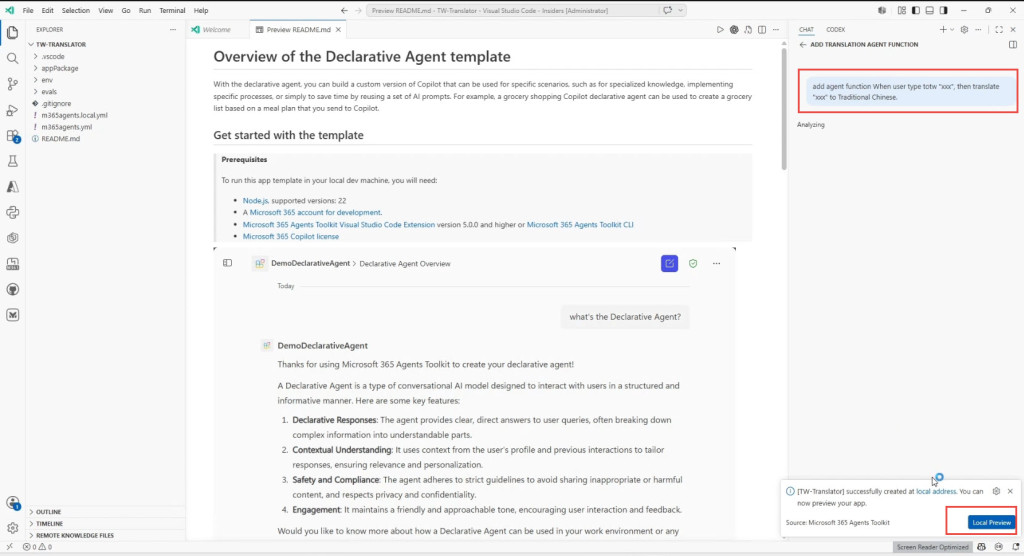Click Screen Reader Optimized in status bar
1024x556 pixels.
pyautogui.click(x=932, y=547)
